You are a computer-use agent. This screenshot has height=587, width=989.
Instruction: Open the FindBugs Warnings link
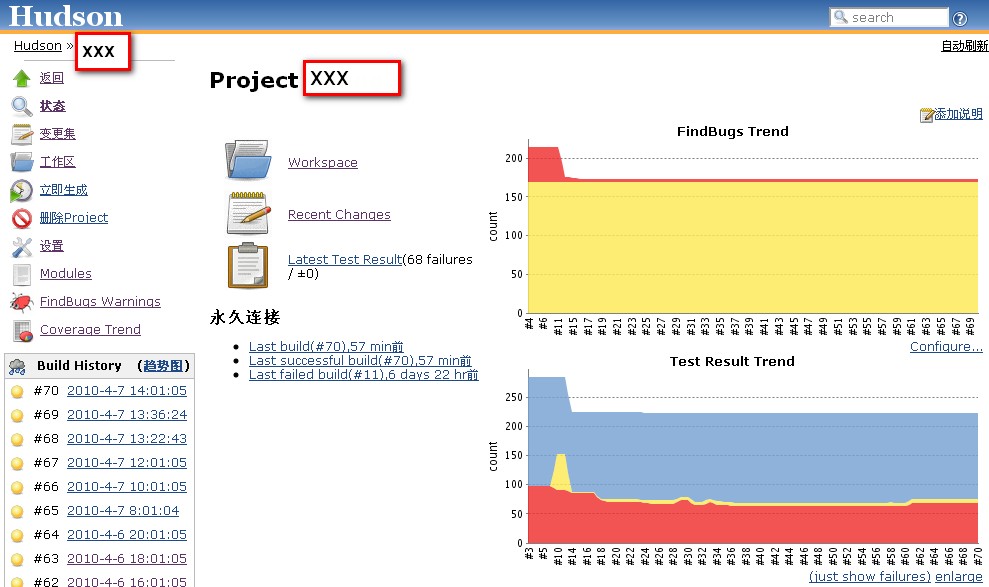click(x=100, y=301)
